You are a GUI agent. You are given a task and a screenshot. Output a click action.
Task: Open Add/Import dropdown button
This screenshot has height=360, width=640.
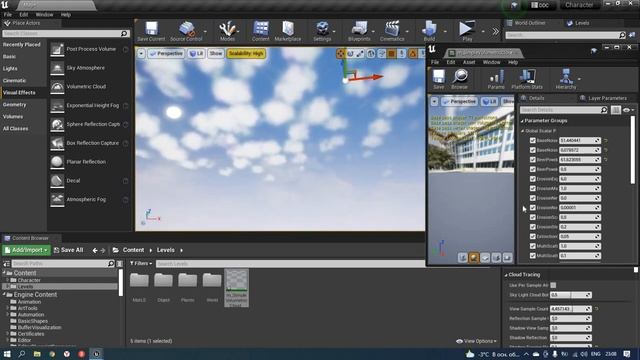26,250
